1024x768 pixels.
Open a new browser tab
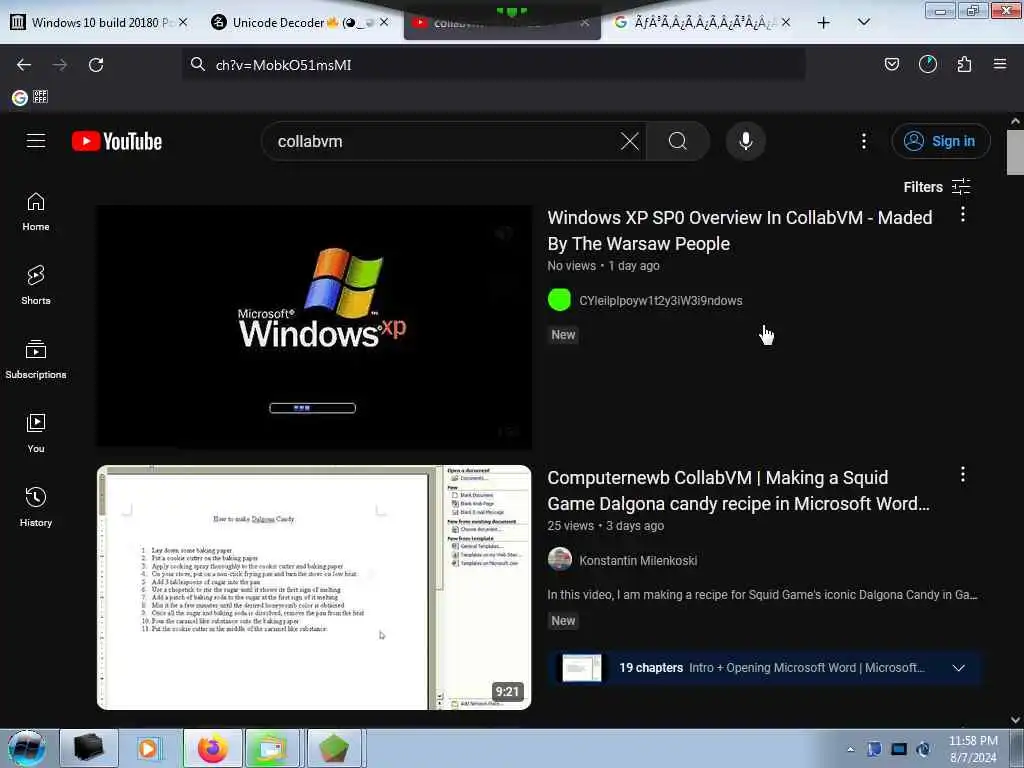point(824,23)
